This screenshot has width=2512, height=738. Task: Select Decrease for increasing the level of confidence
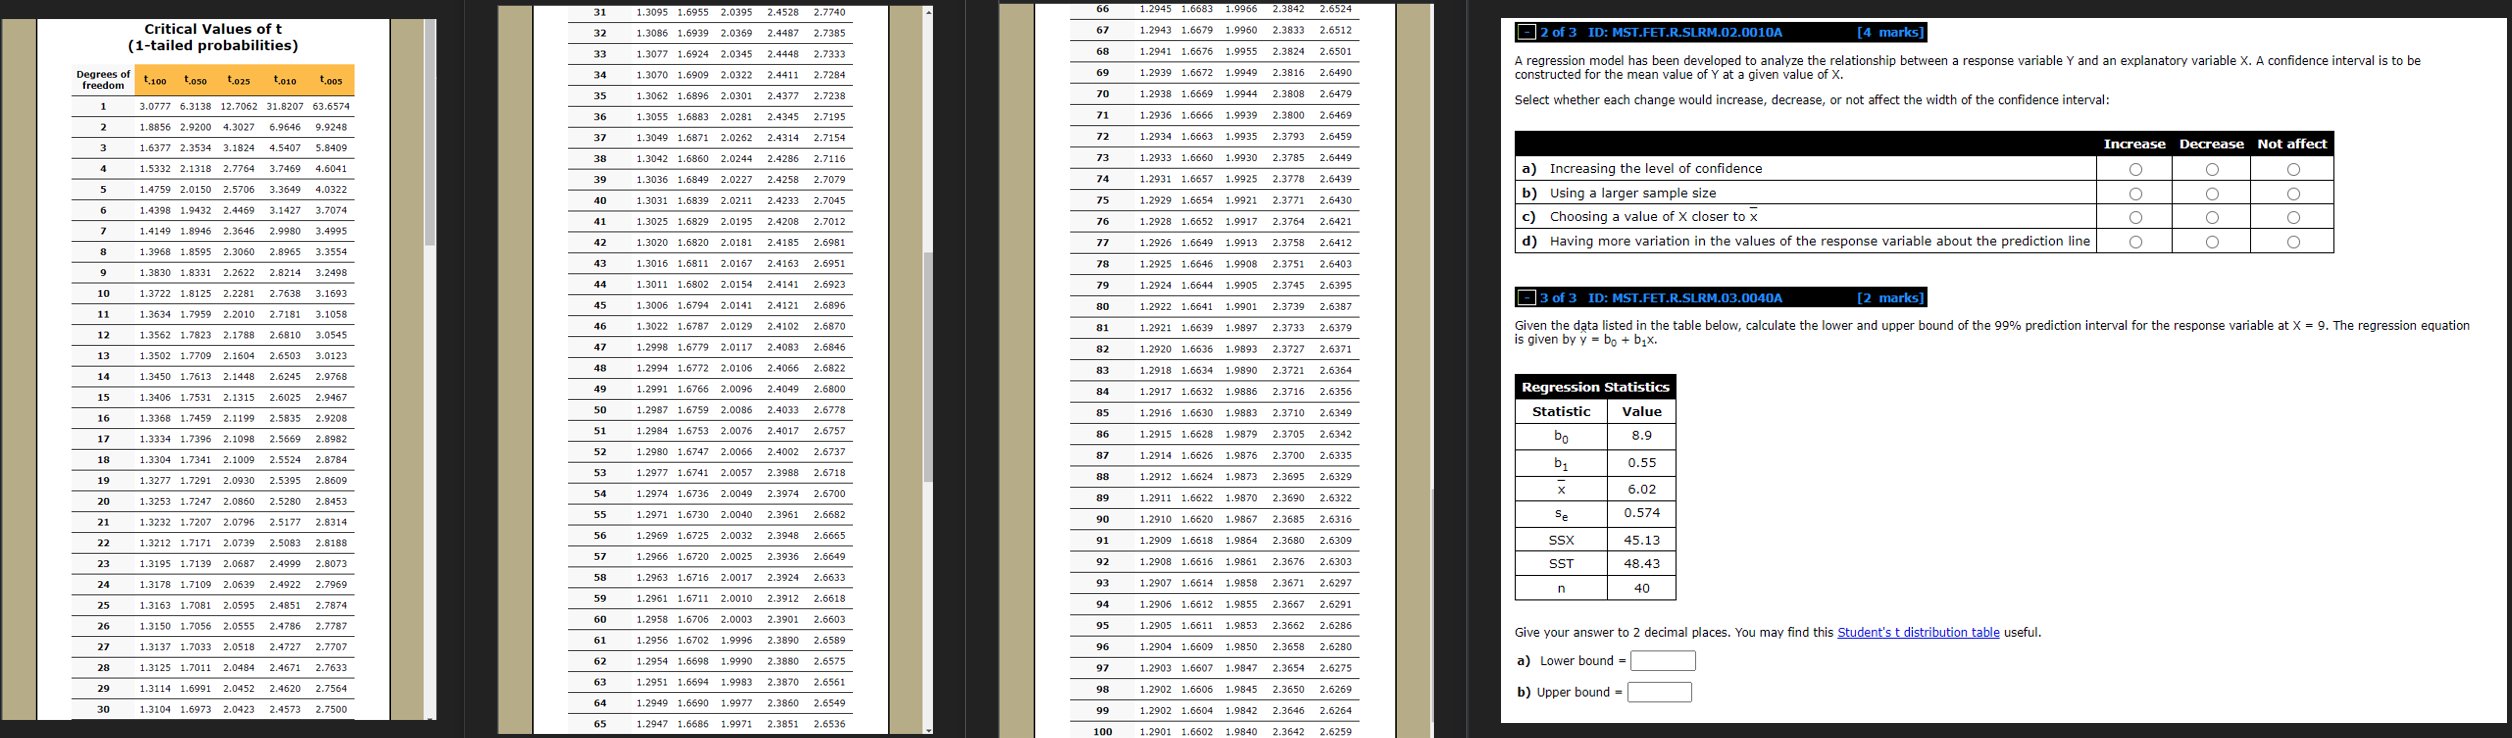[x=2212, y=170]
